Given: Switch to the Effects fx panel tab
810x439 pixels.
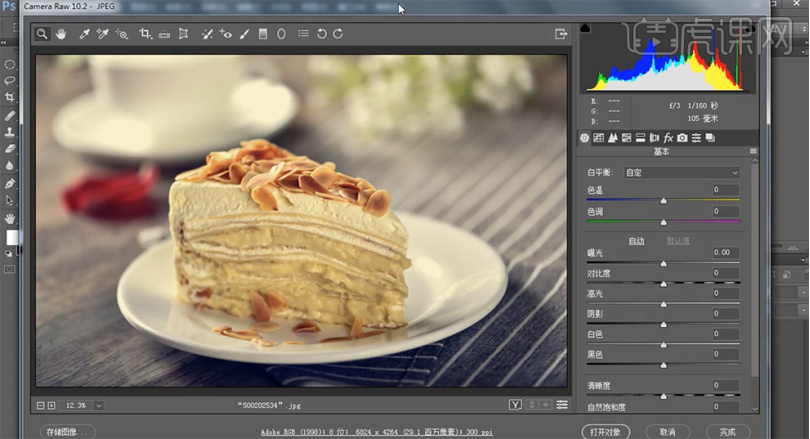Looking at the screenshot, I should pos(668,138).
